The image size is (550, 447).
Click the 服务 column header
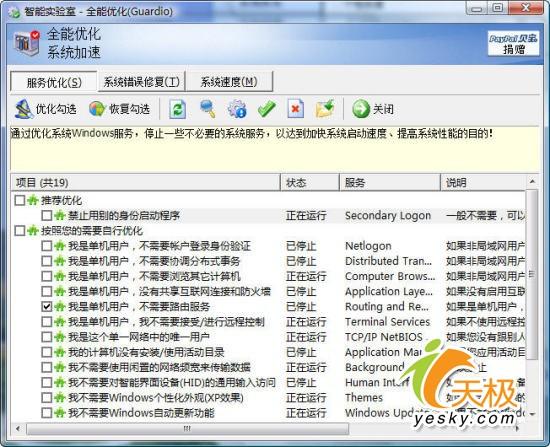pos(390,182)
